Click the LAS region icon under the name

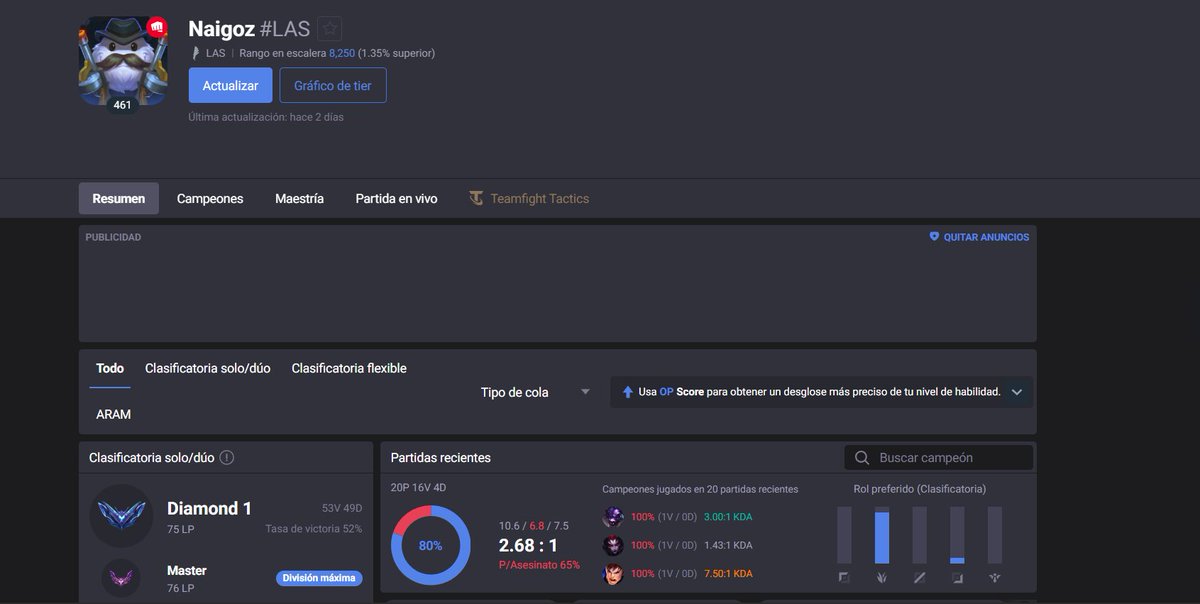click(x=196, y=53)
